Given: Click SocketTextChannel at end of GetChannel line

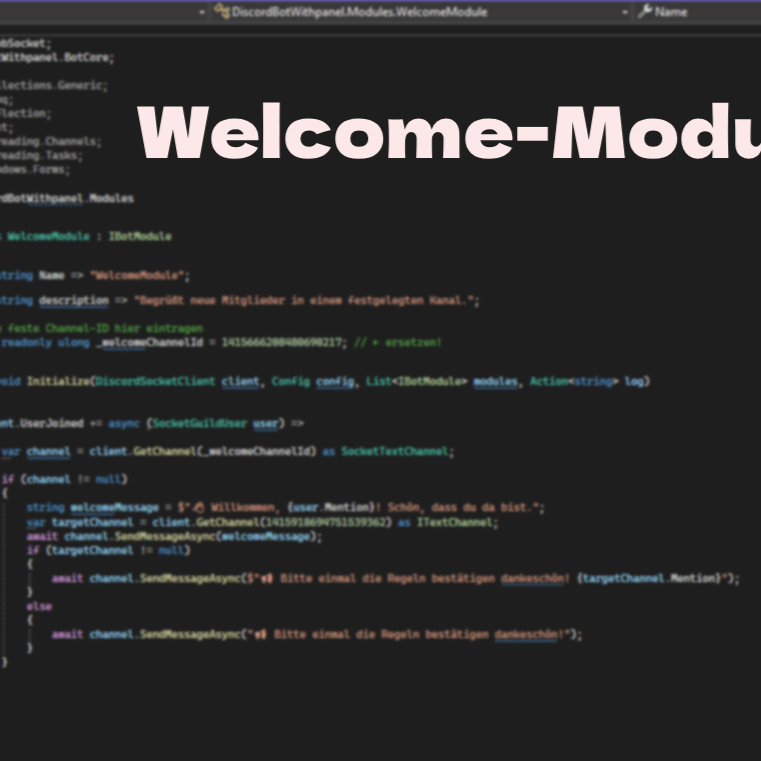Looking at the screenshot, I should [x=397, y=451].
